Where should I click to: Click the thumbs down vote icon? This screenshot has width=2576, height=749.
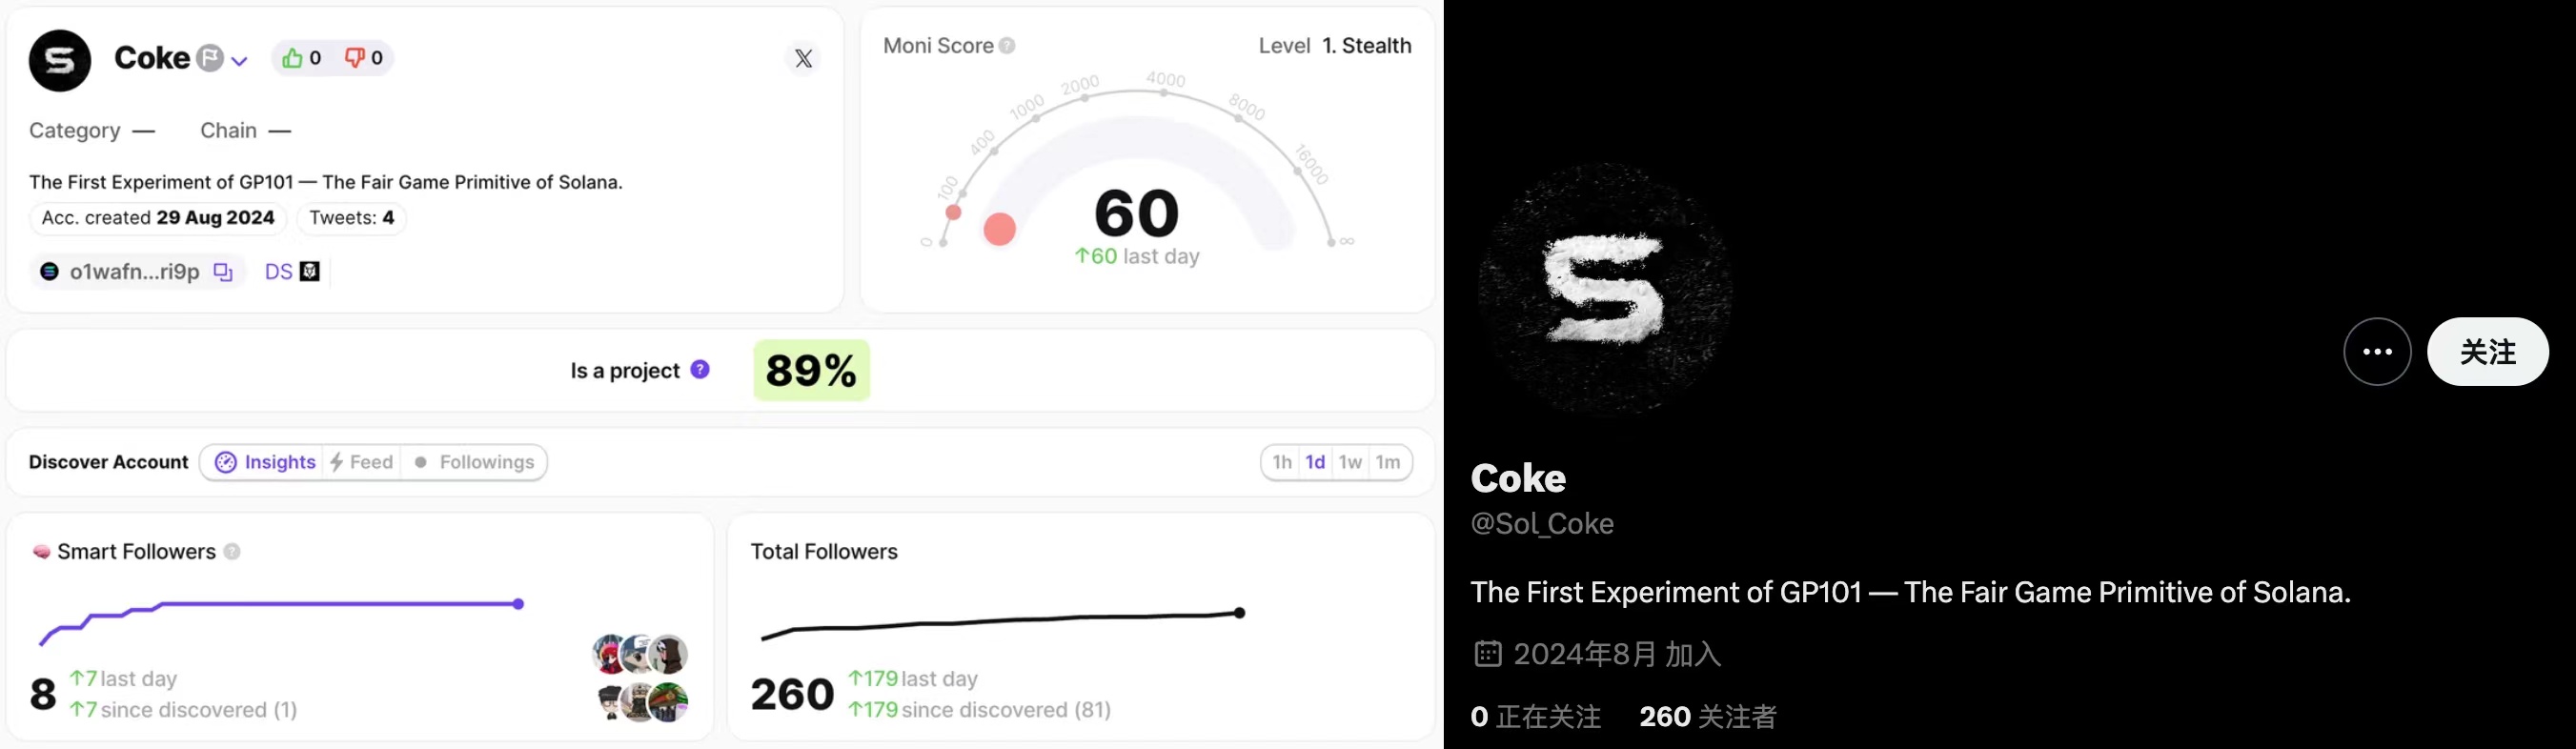click(354, 58)
